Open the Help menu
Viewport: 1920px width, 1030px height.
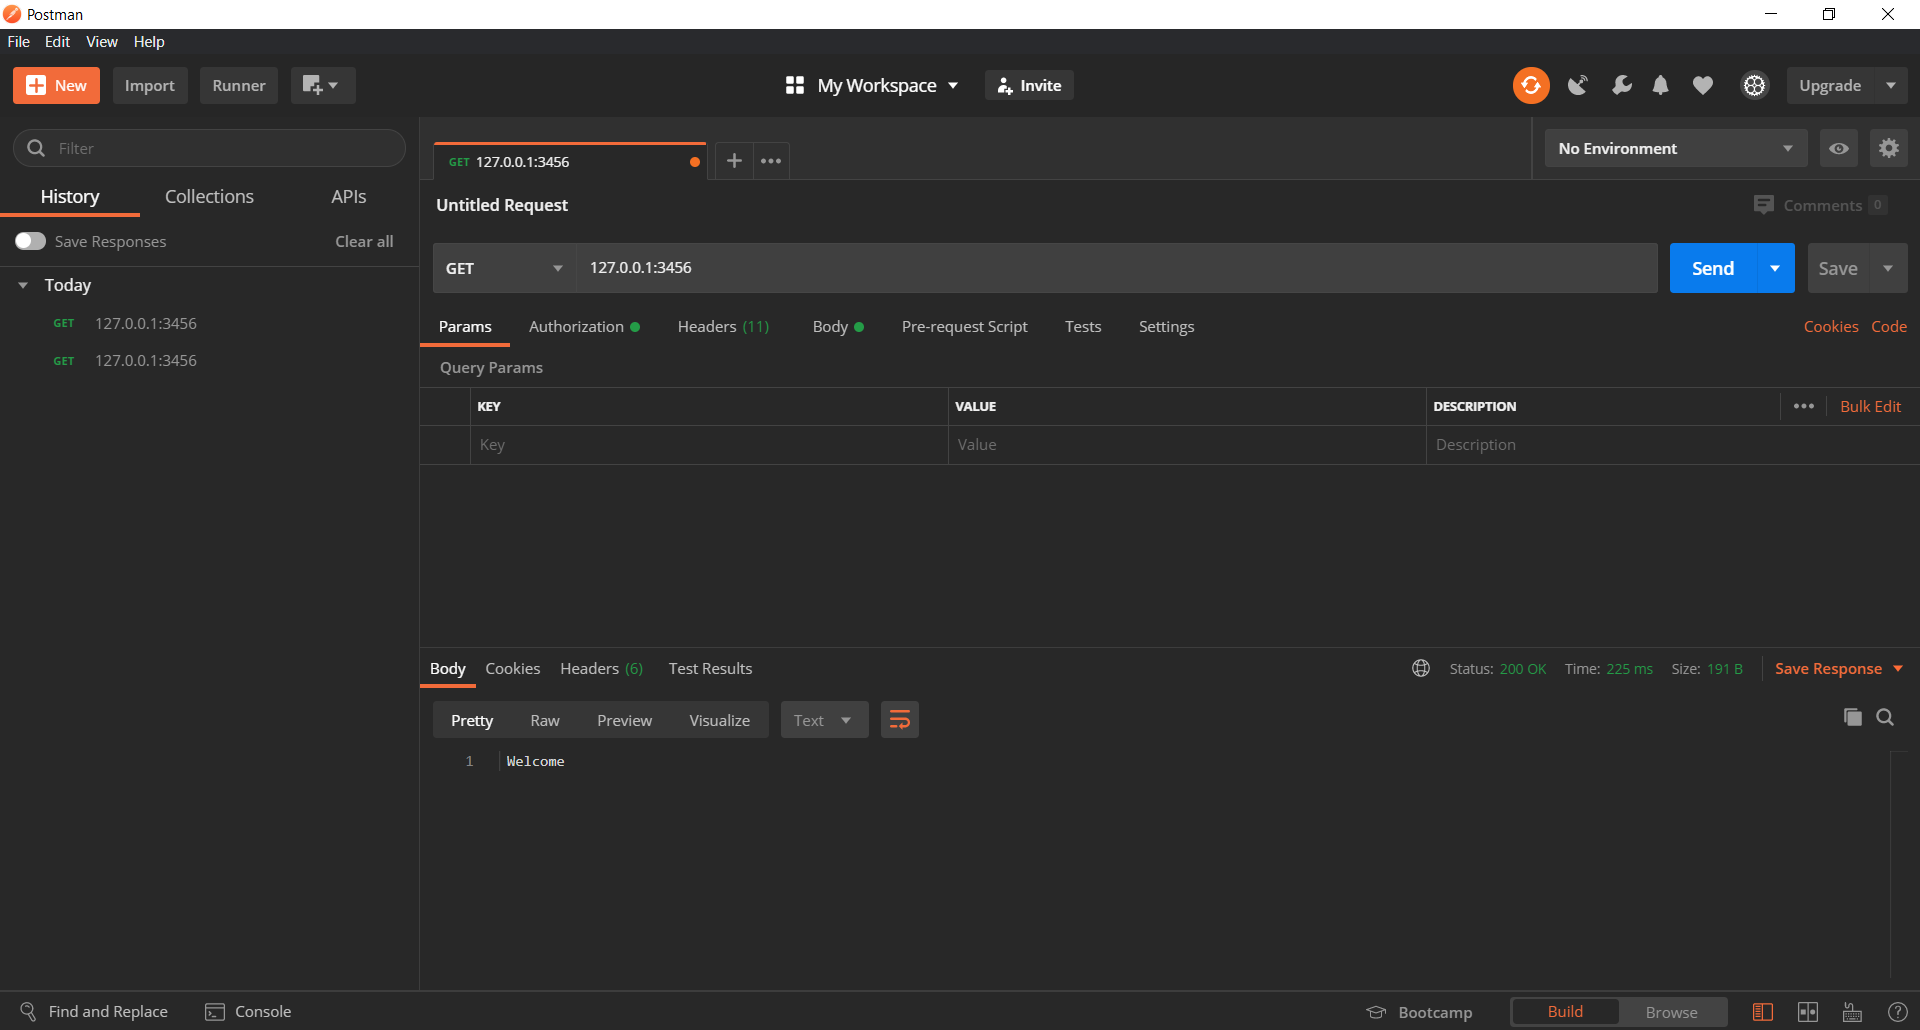click(149, 42)
